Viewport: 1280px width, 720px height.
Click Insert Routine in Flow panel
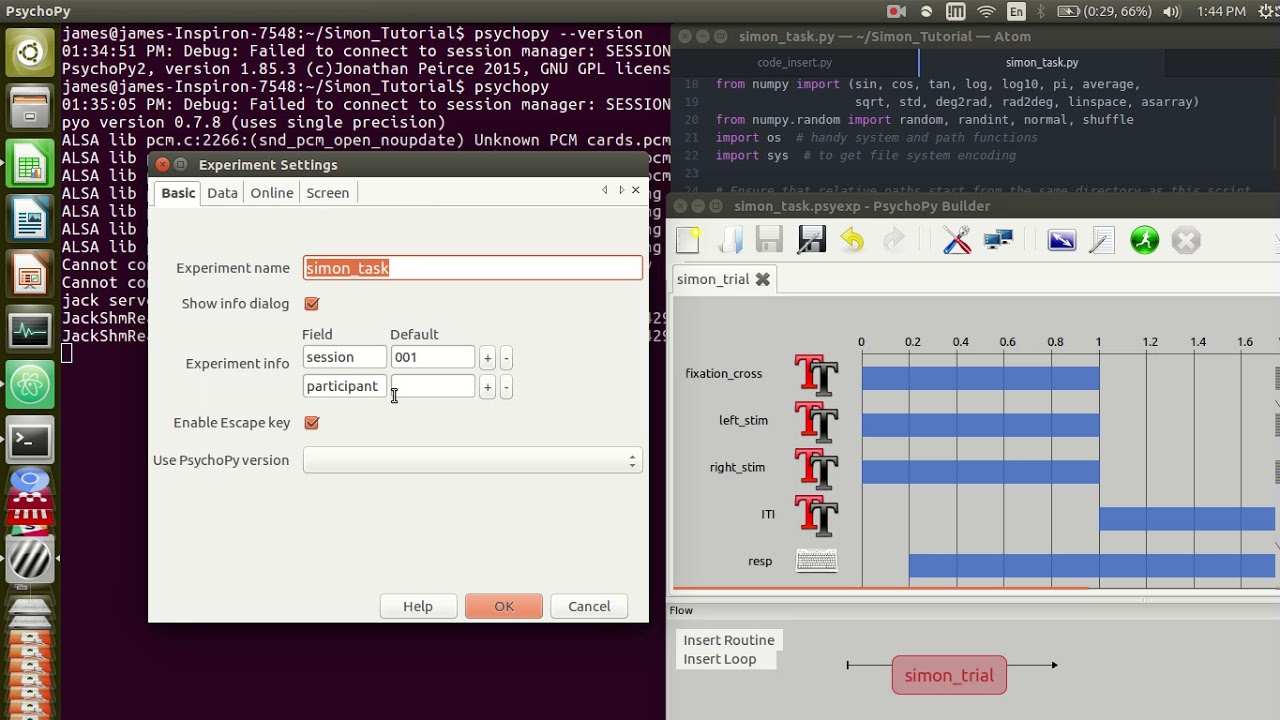coord(729,640)
